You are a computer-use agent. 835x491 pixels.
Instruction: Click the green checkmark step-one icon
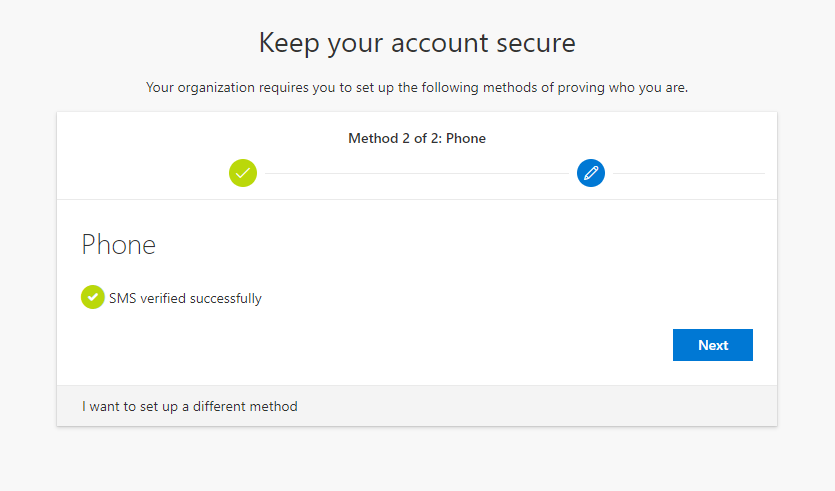(x=243, y=173)
